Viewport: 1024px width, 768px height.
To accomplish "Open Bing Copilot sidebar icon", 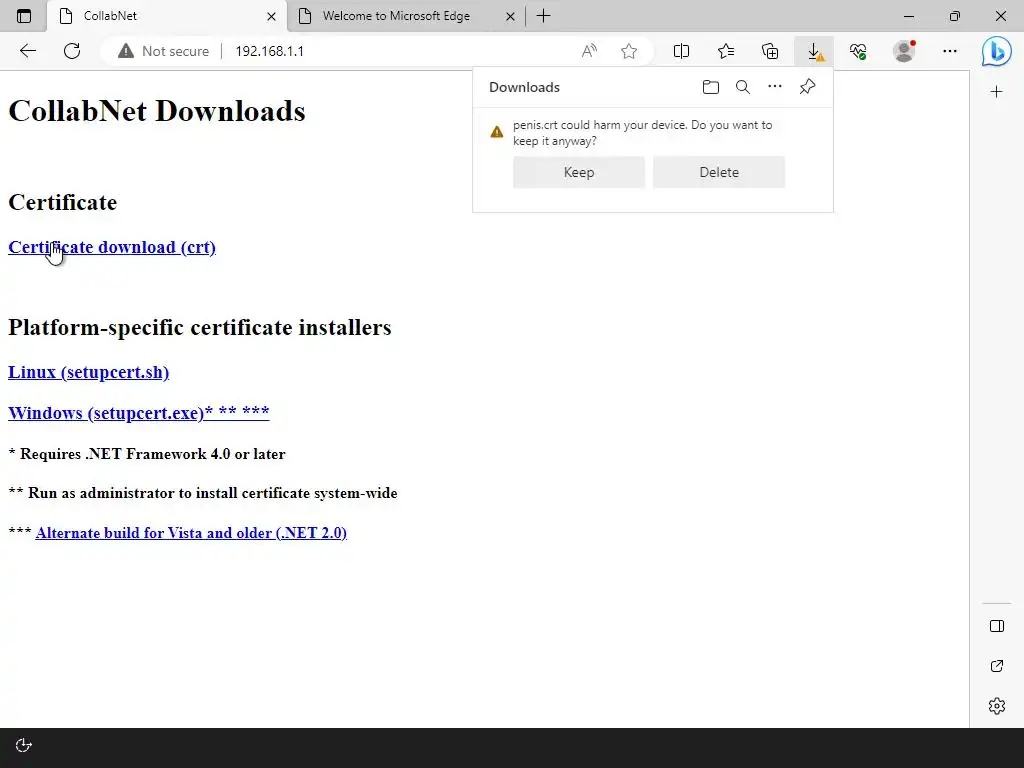I will [x=997, y=52].
